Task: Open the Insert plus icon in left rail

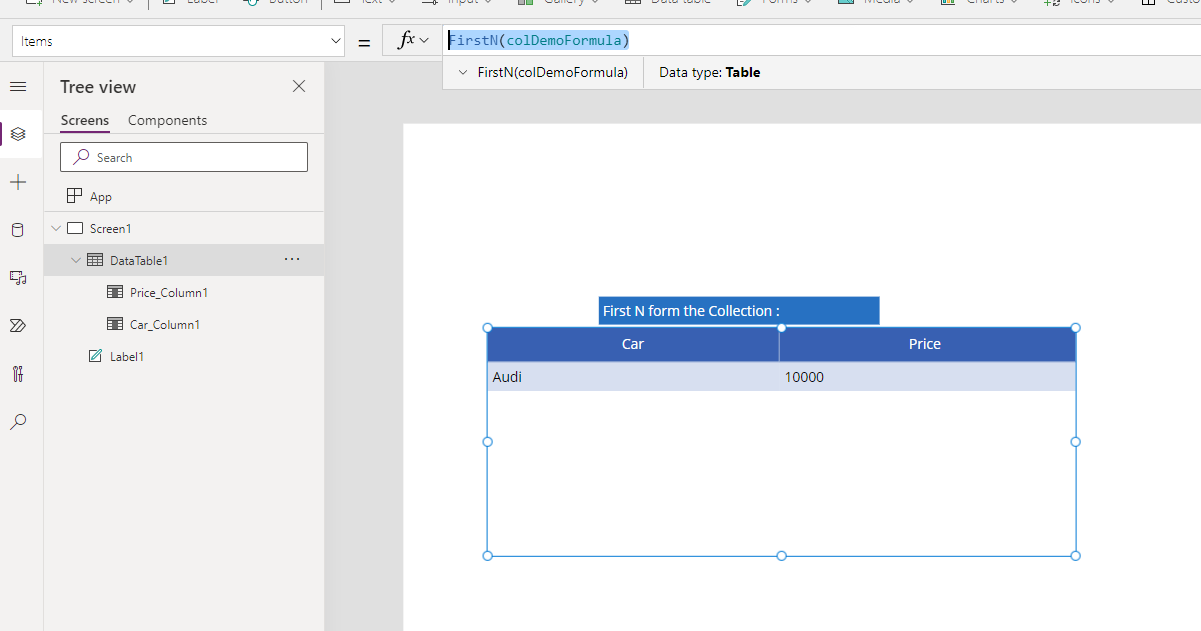Action: coord(18,182)
